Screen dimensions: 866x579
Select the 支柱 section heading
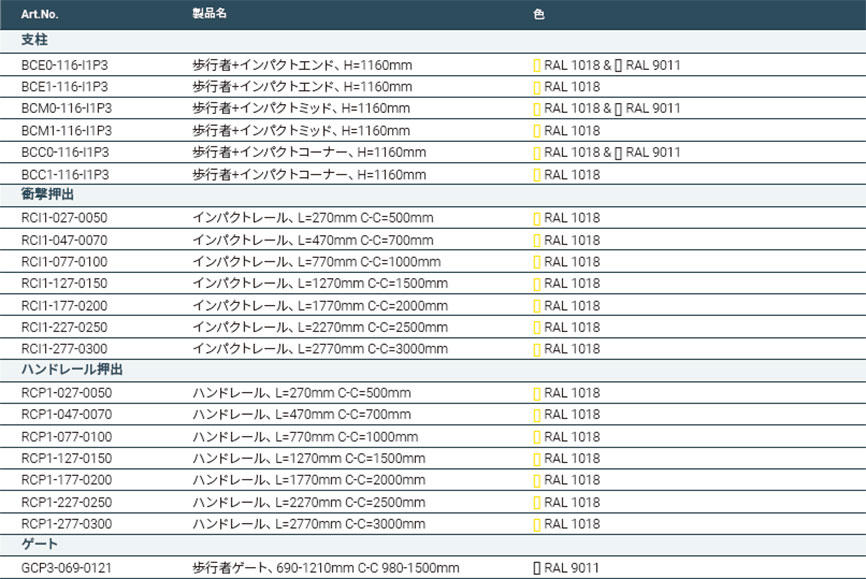pyautogui.click(x=34, y=40)
